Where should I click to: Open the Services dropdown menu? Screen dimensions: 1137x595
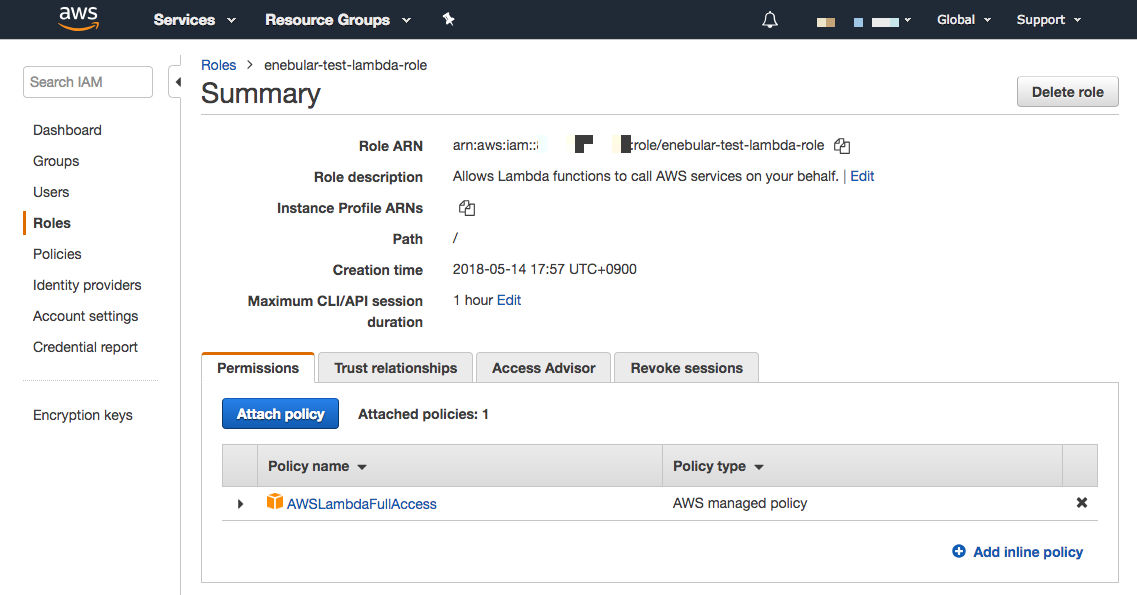pos(194,20)
